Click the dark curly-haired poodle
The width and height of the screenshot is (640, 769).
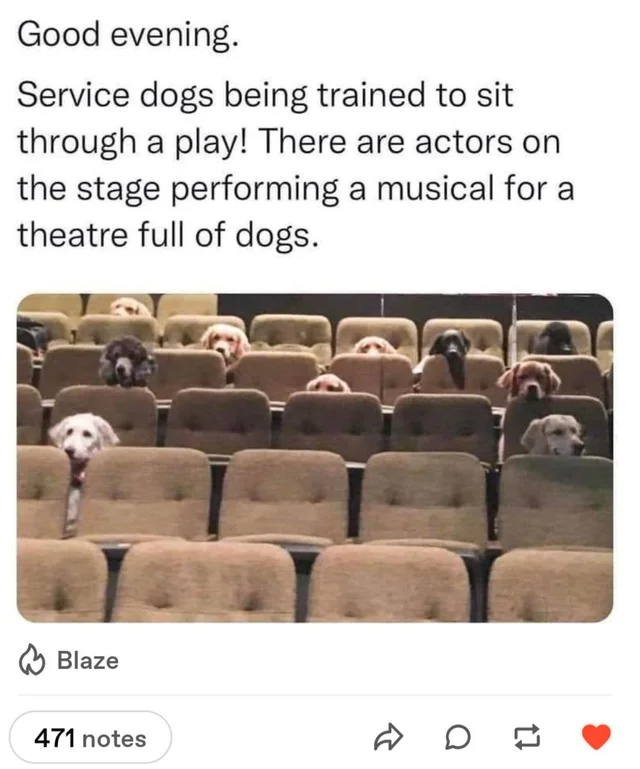[x=127, y=361]
